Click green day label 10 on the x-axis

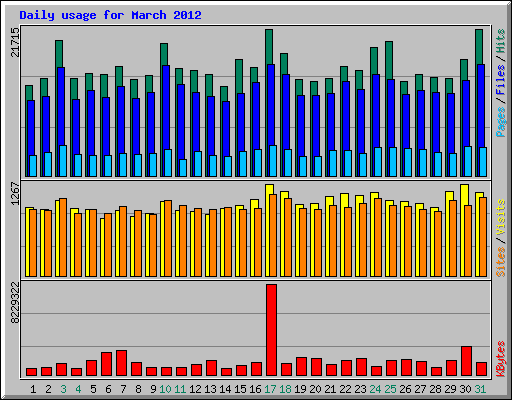[x=165, y=389]
